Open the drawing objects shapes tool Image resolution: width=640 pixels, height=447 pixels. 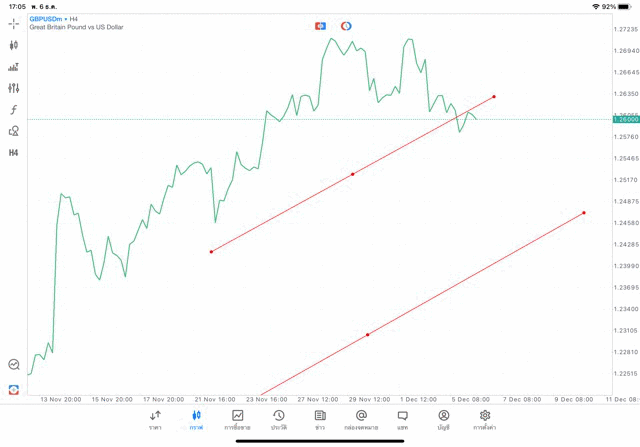click(14, 131)
